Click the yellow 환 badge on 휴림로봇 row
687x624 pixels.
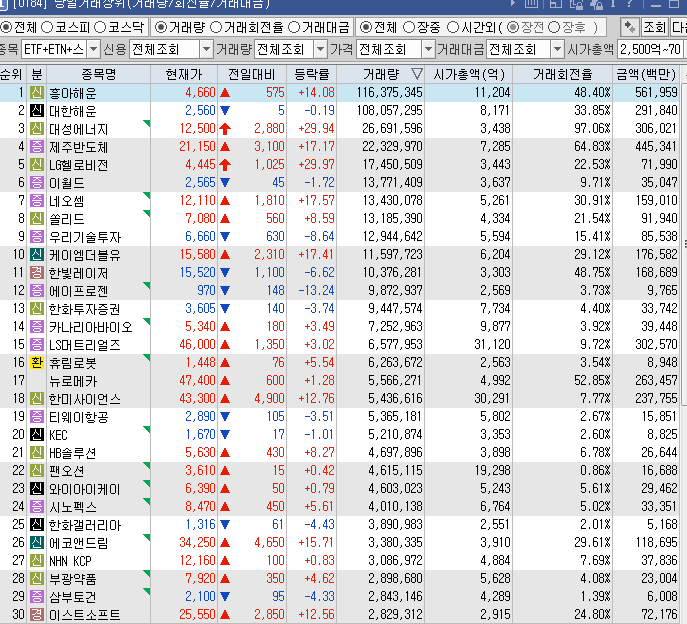coord(37,362)
